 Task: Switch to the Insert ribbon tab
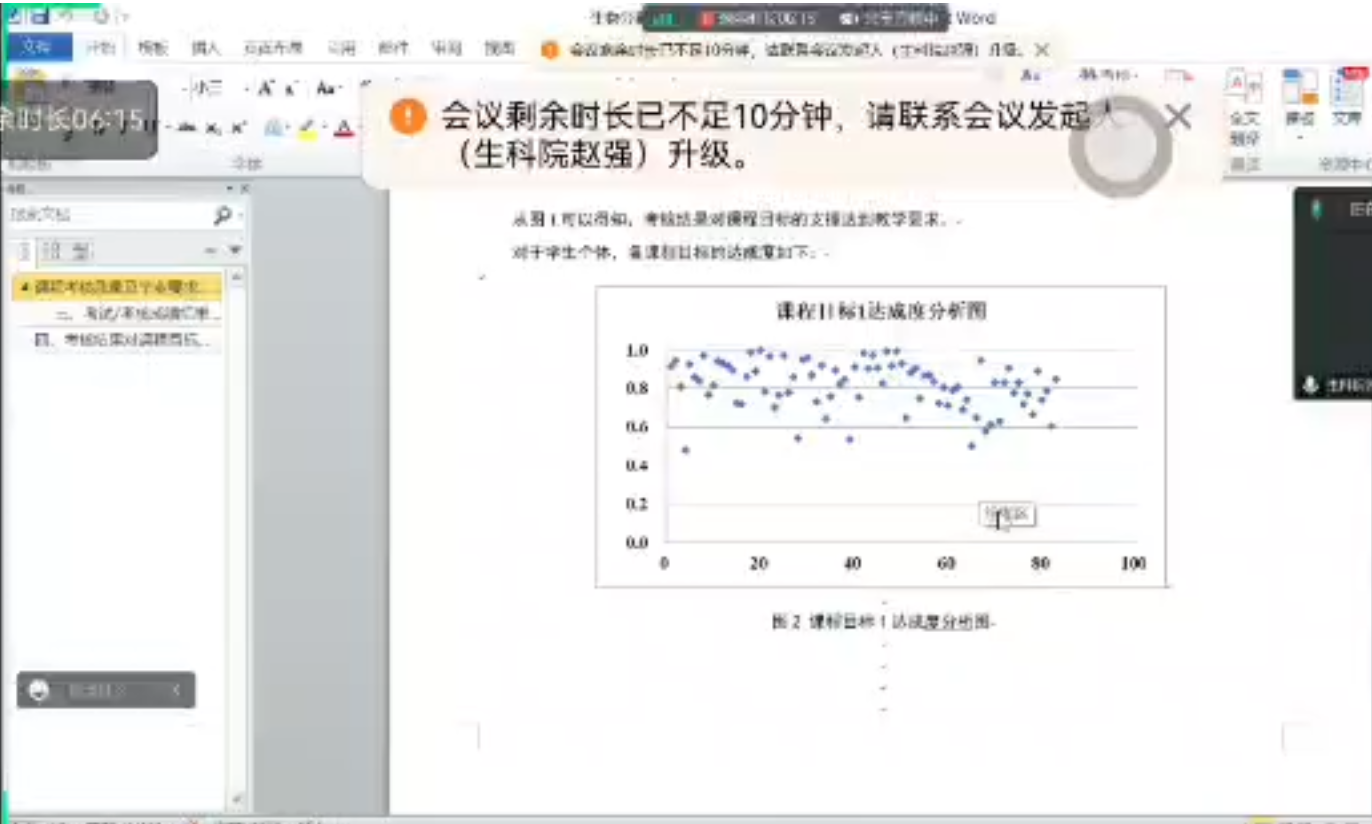click(x=204, y=47)
